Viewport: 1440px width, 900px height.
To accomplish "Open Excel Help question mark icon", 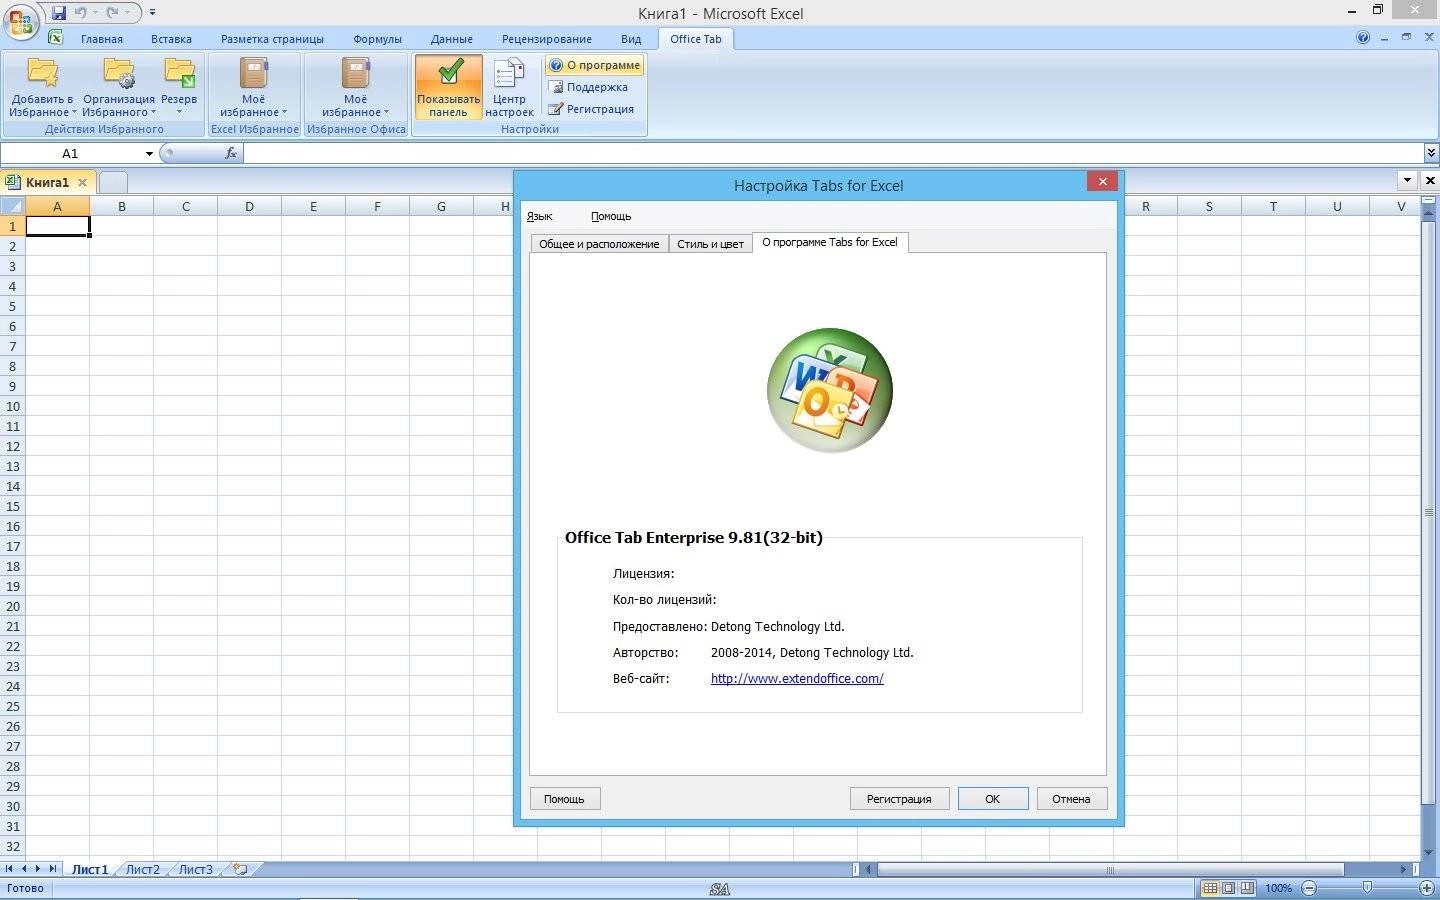I will point(1363,38).
